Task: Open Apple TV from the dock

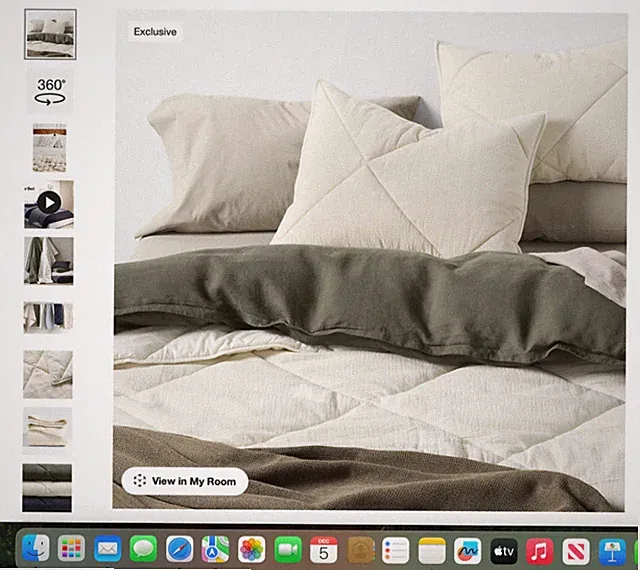Action: click(x=504, y=551)
